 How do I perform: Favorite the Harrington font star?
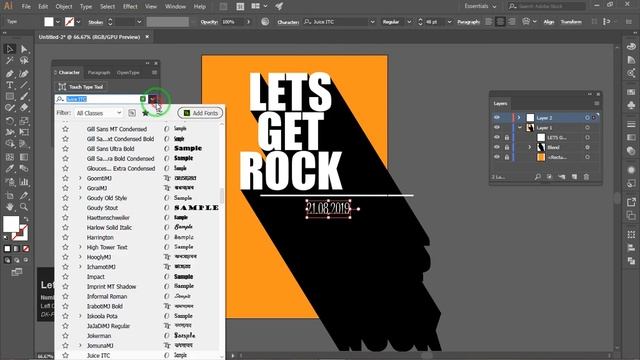coord(65,237)
